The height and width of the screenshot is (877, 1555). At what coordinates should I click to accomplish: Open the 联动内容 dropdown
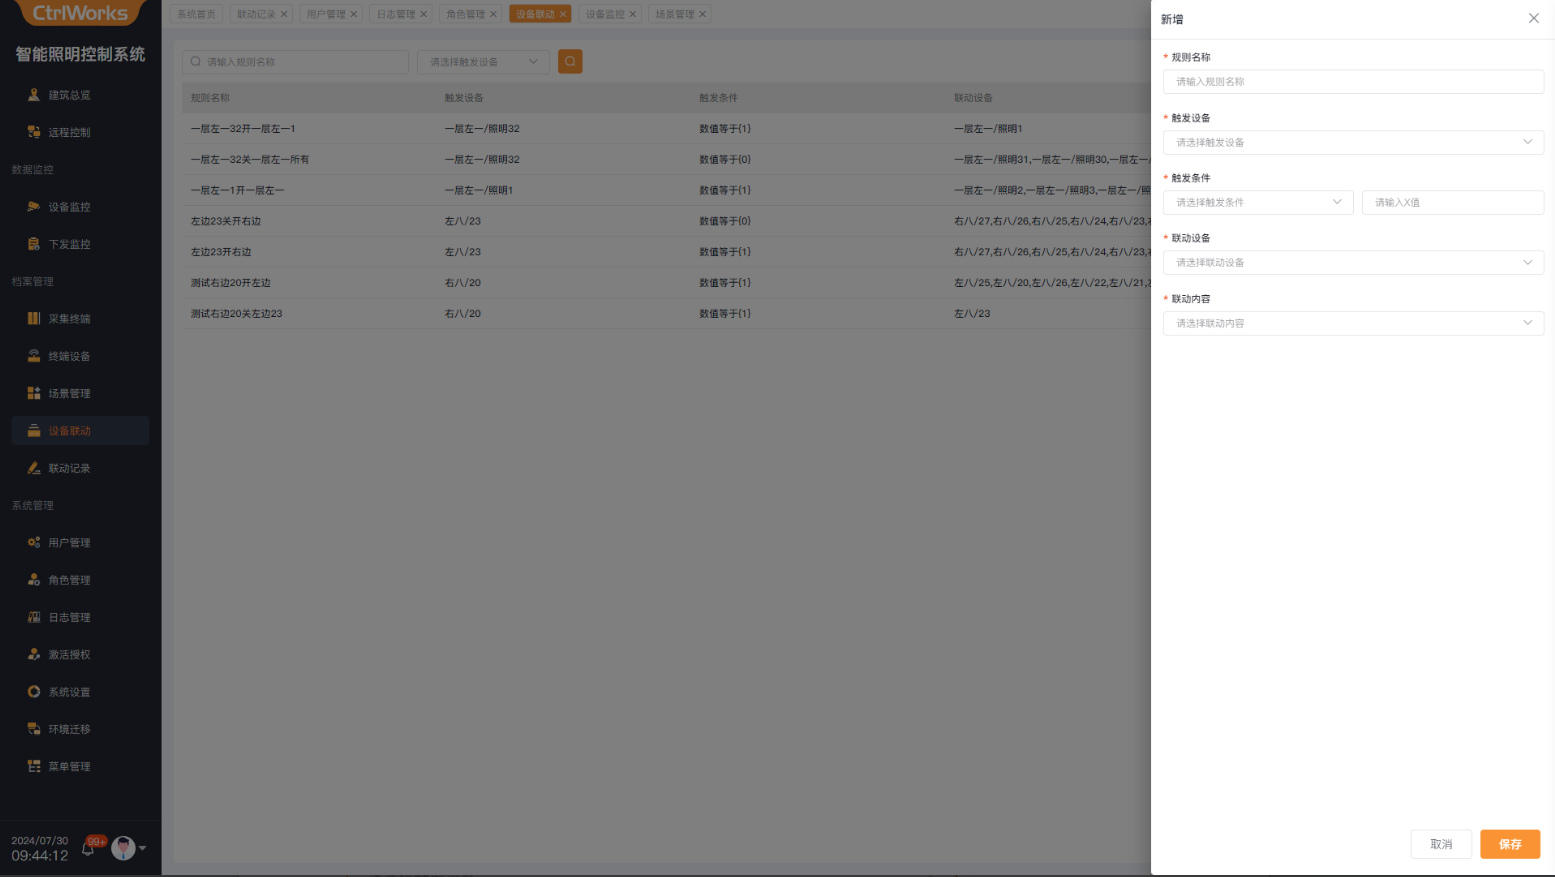click(1352, 324)
